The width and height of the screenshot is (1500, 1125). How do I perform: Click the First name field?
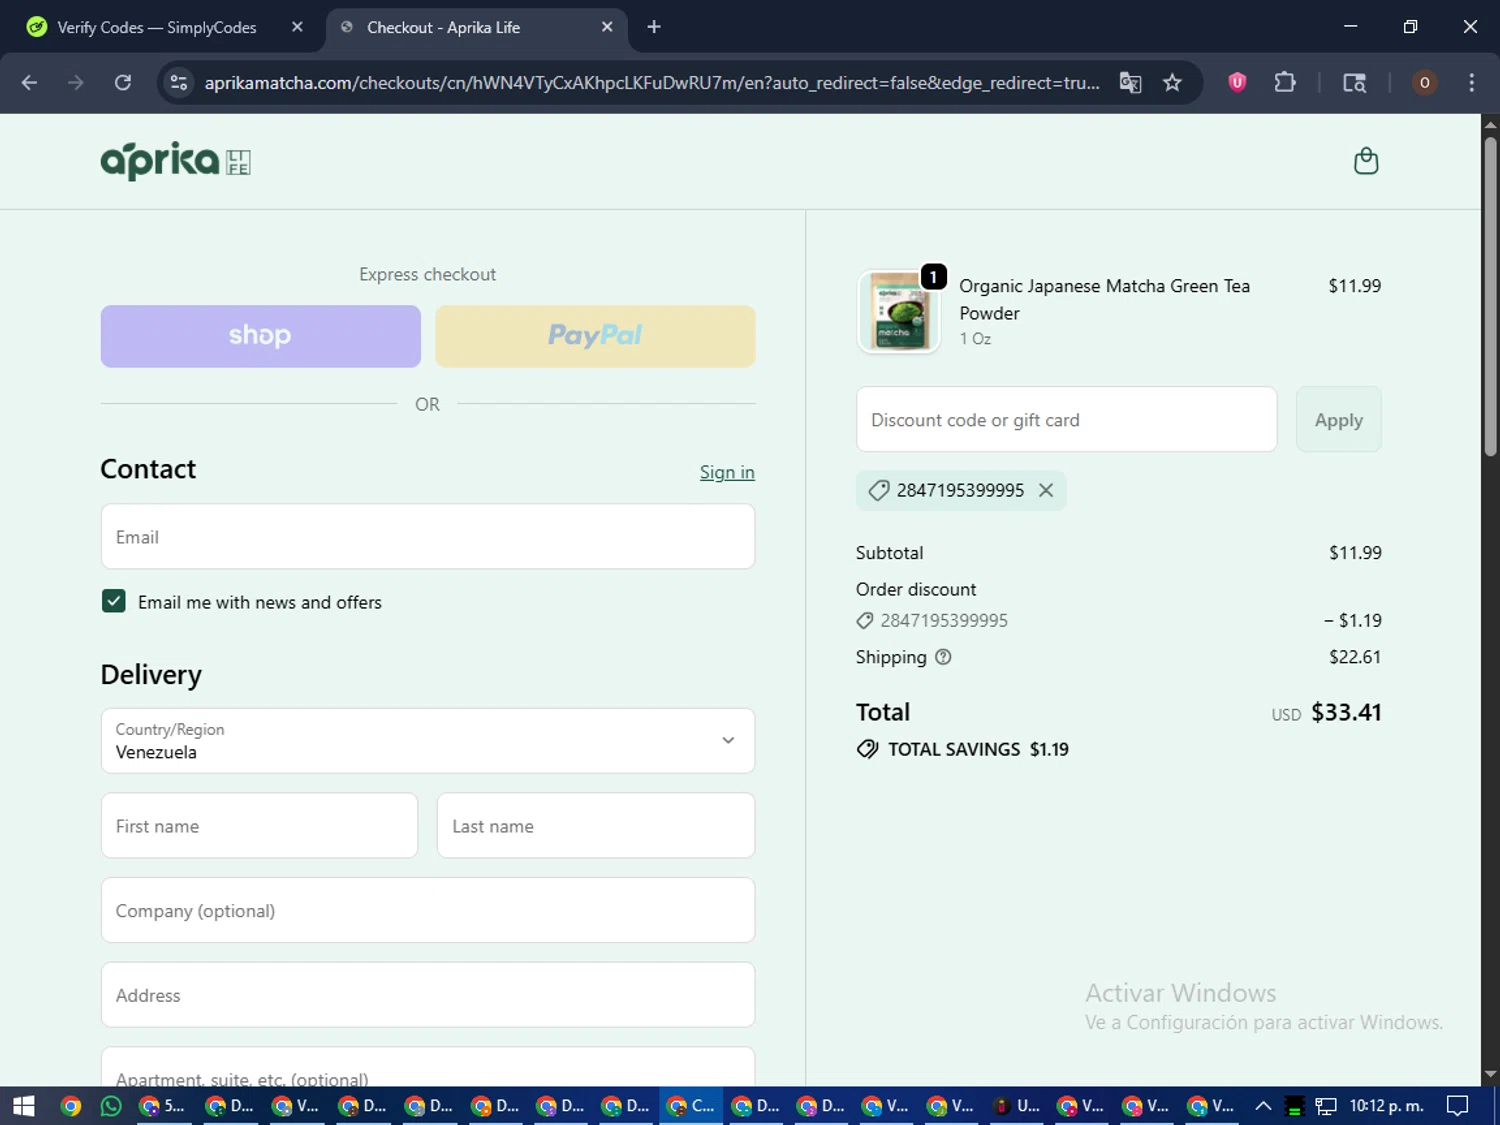259,826
